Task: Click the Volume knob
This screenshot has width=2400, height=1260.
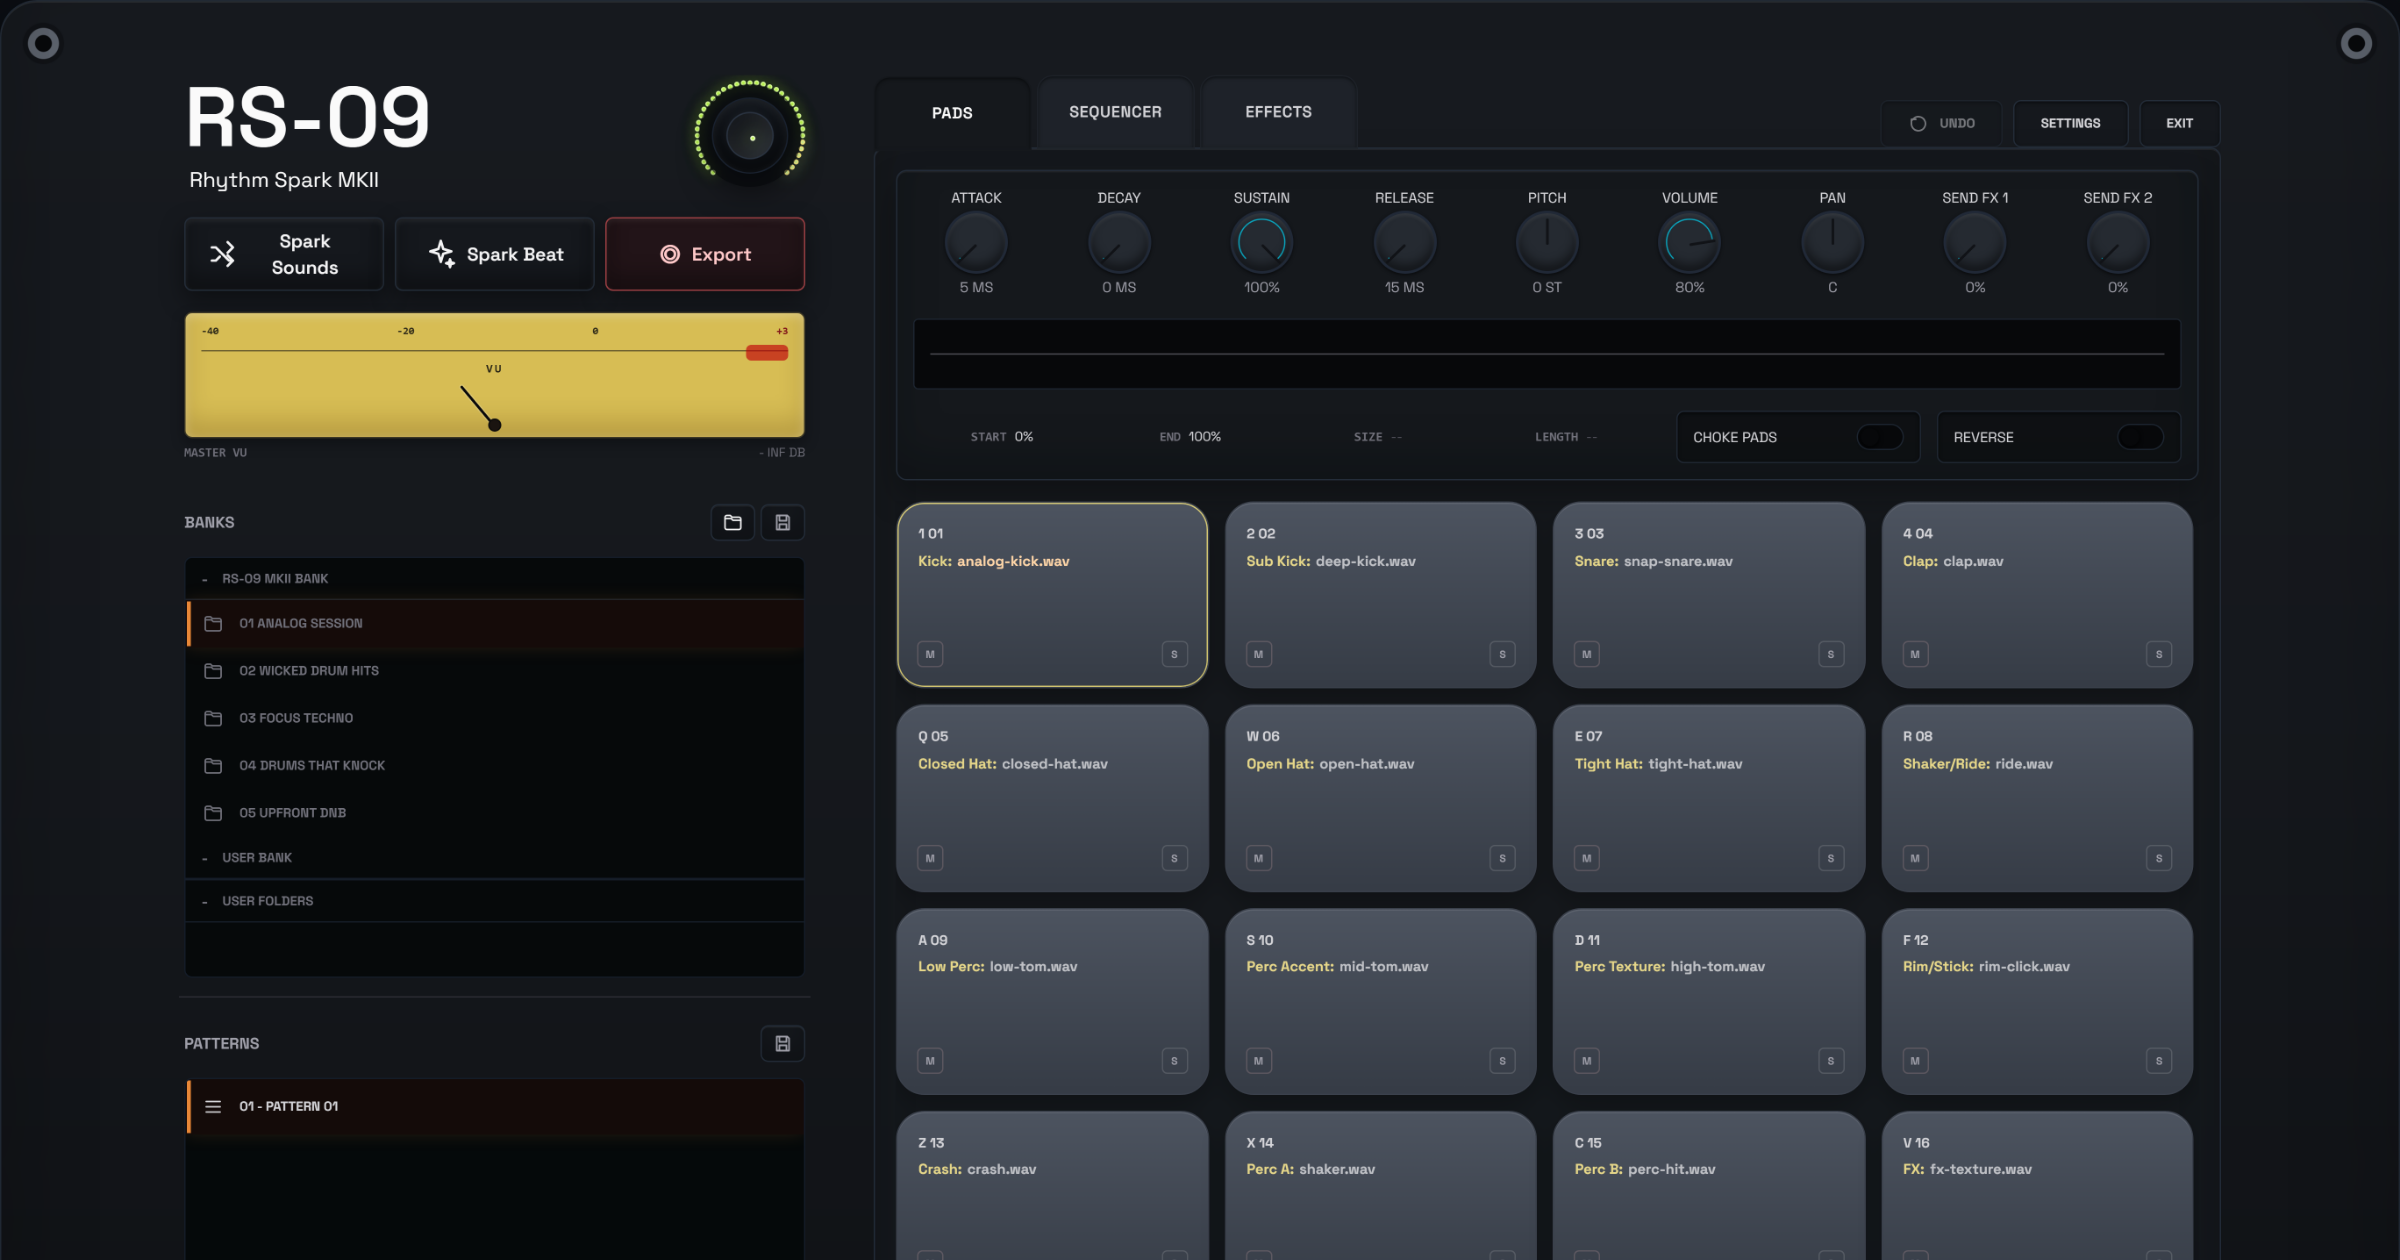Action: pyautogui.click(x=1690, y=243)
